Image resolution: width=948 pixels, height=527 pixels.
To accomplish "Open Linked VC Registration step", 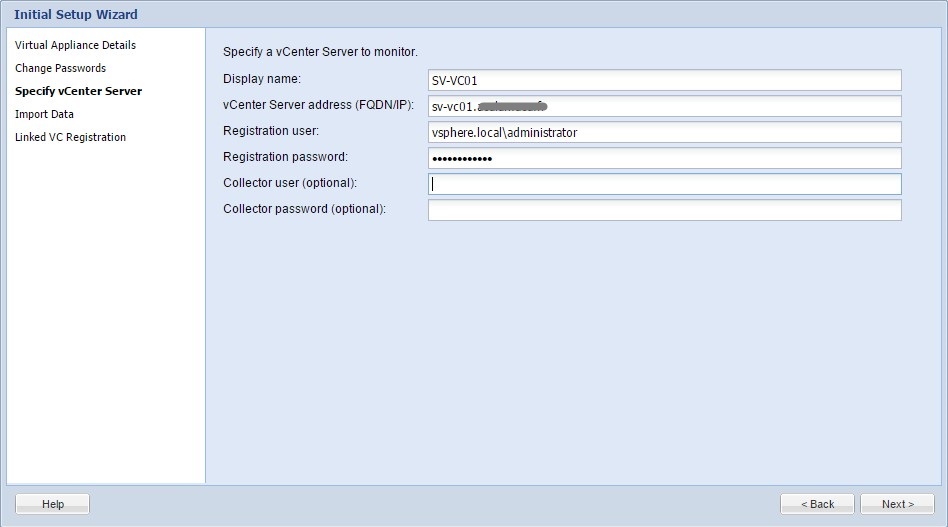I will pyautogui.click(x=70, y=137).
